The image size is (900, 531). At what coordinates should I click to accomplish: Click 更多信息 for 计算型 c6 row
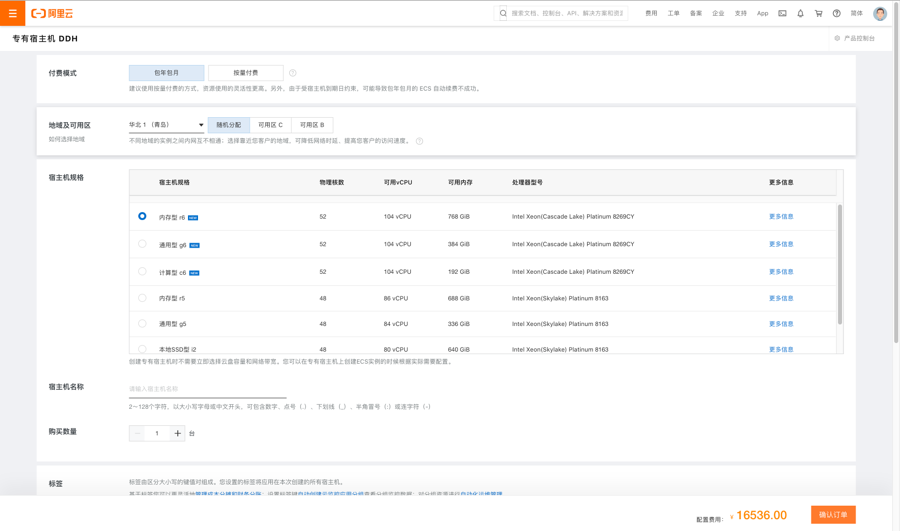point(781,272)
